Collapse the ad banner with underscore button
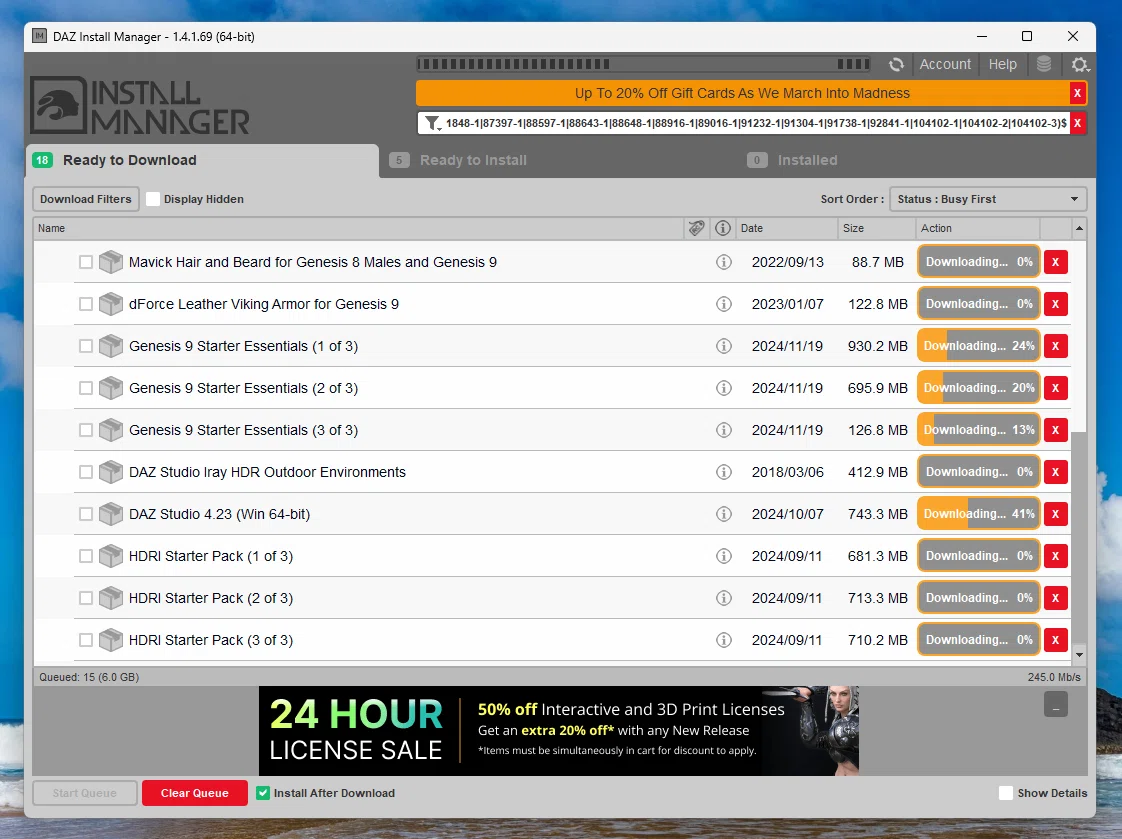The width and height of the screenshot is (1122, 839). coord(1055,705)
